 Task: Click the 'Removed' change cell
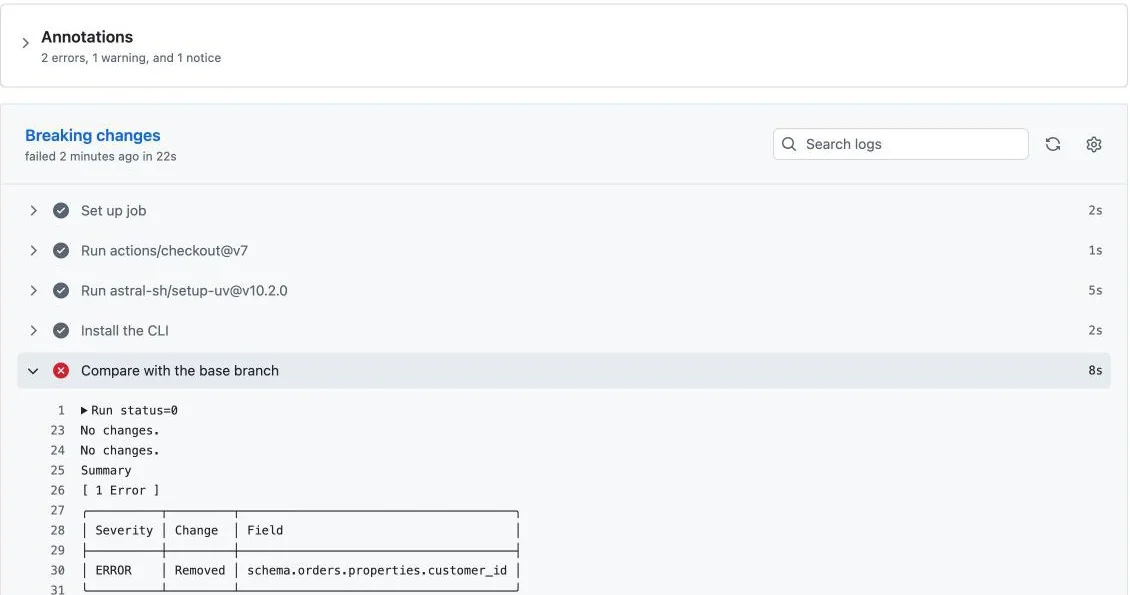(200, 571)
